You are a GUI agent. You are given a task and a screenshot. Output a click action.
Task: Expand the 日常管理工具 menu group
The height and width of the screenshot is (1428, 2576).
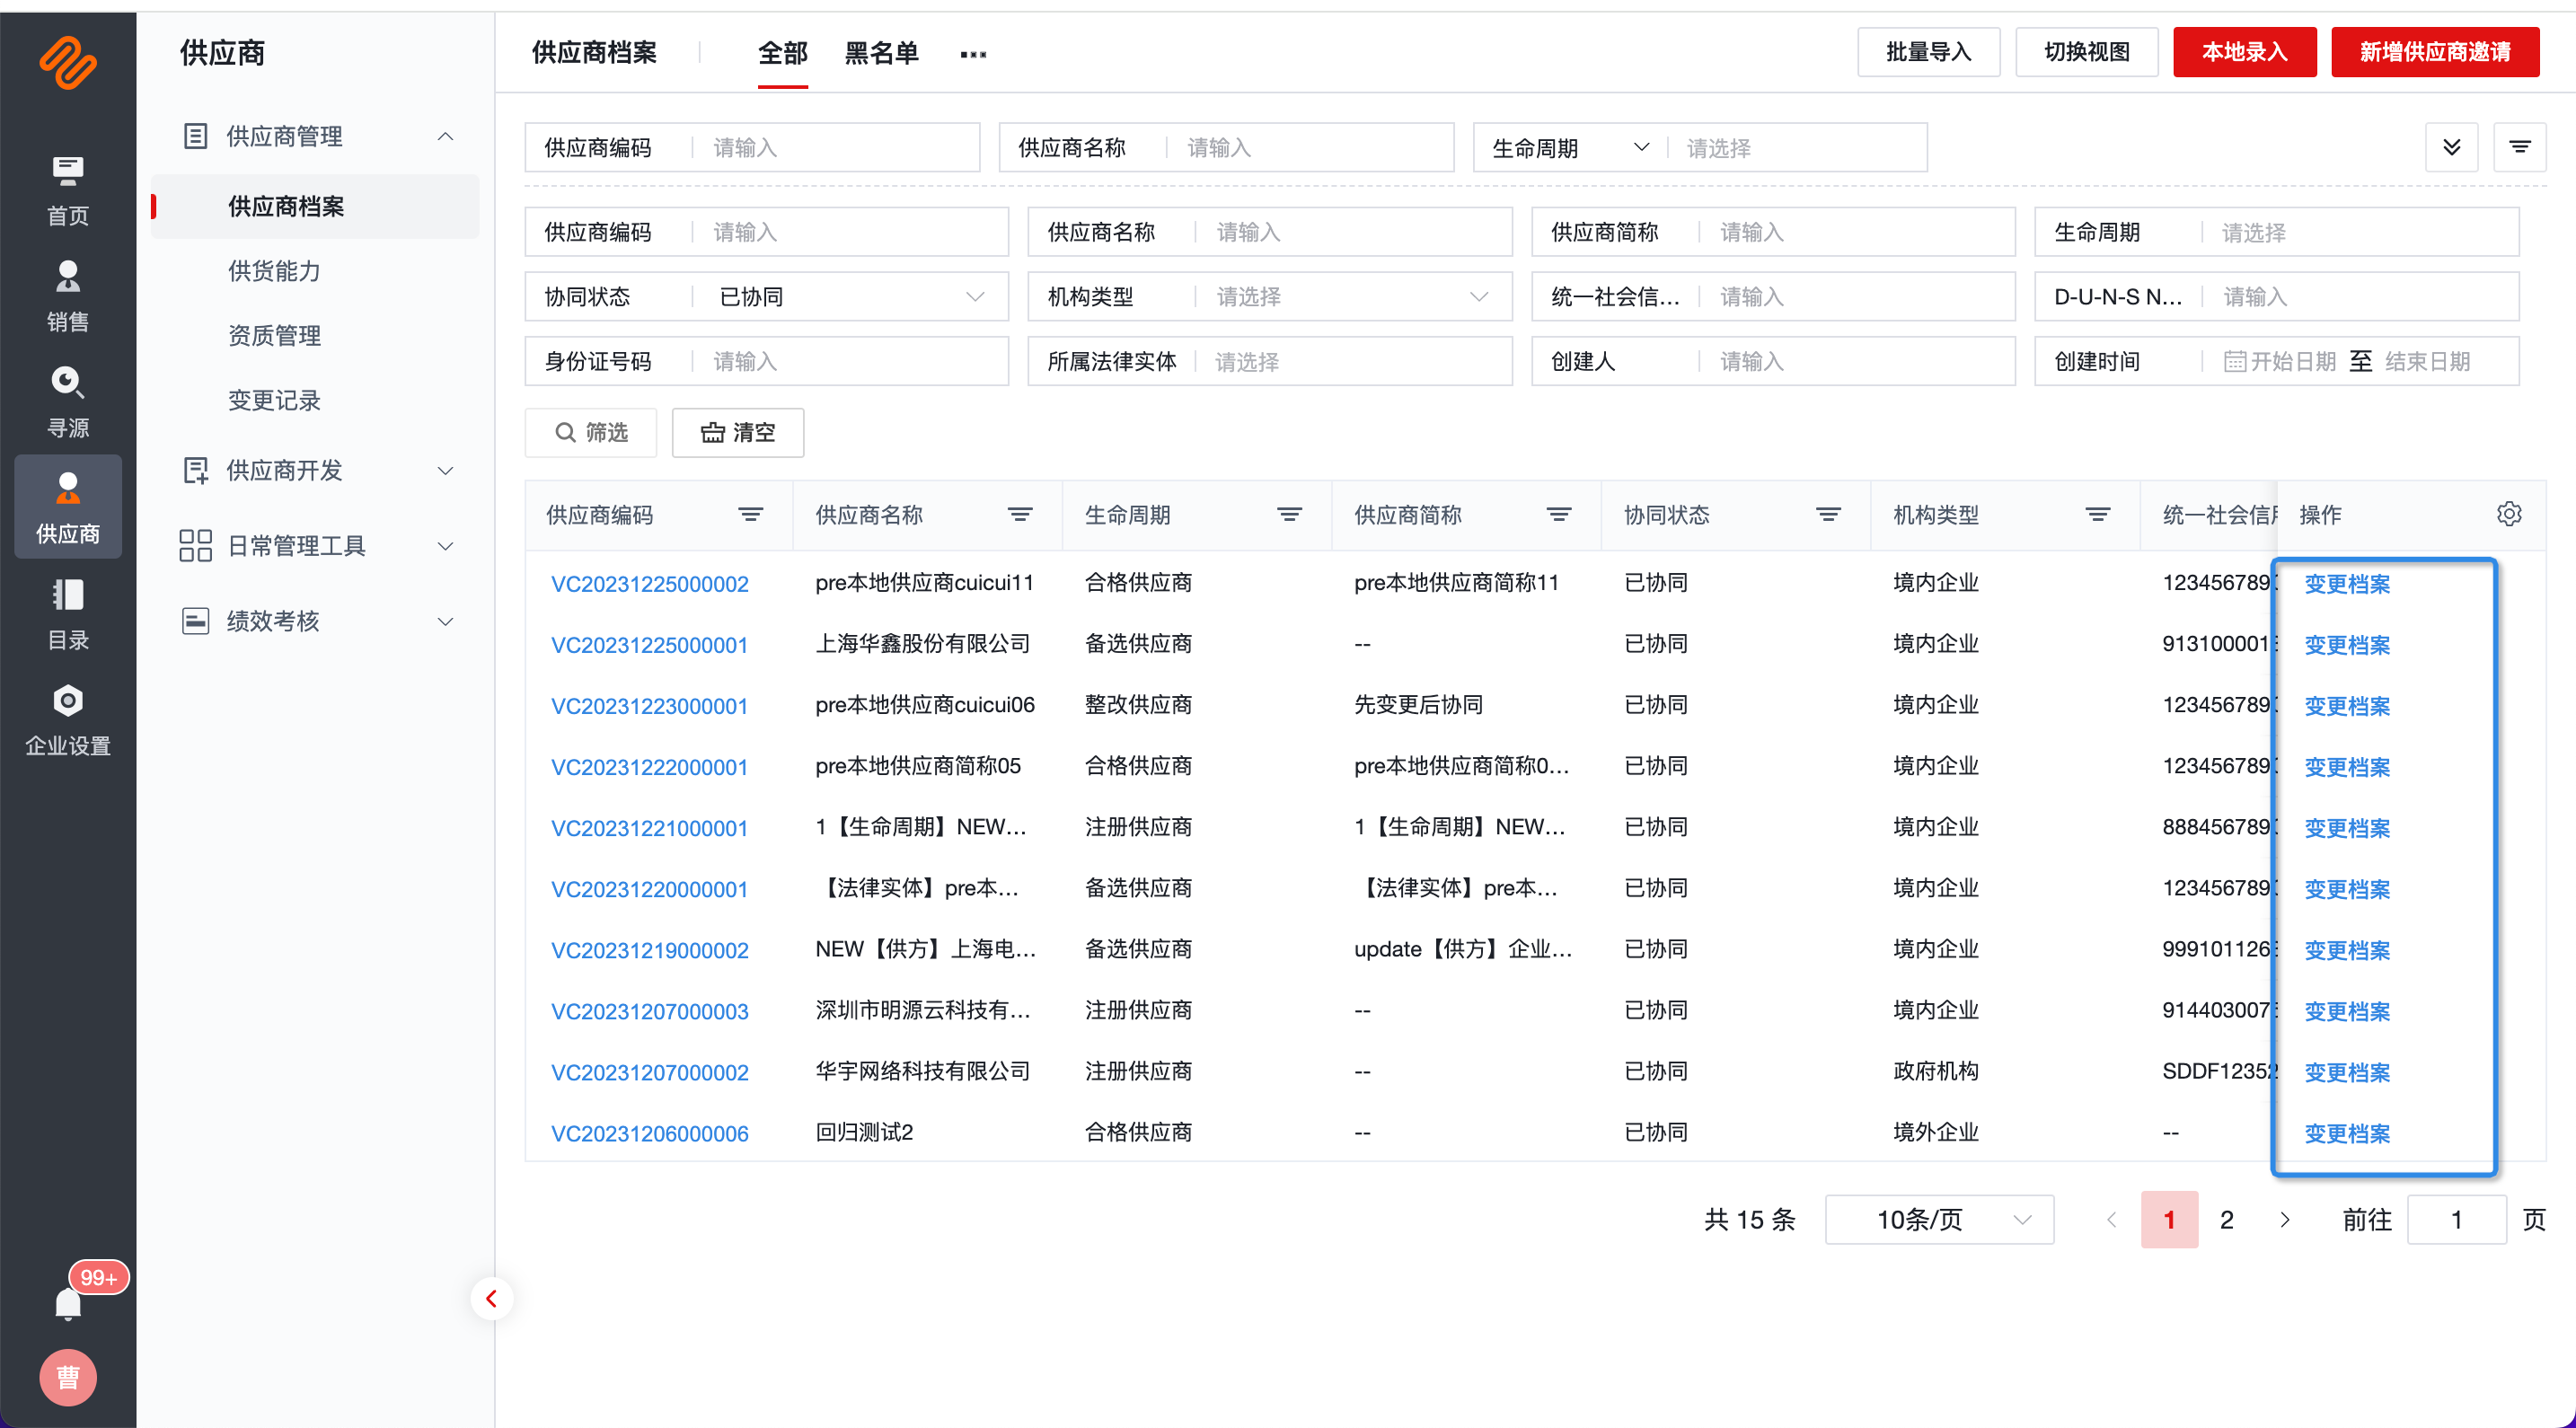tap(446, 546)
